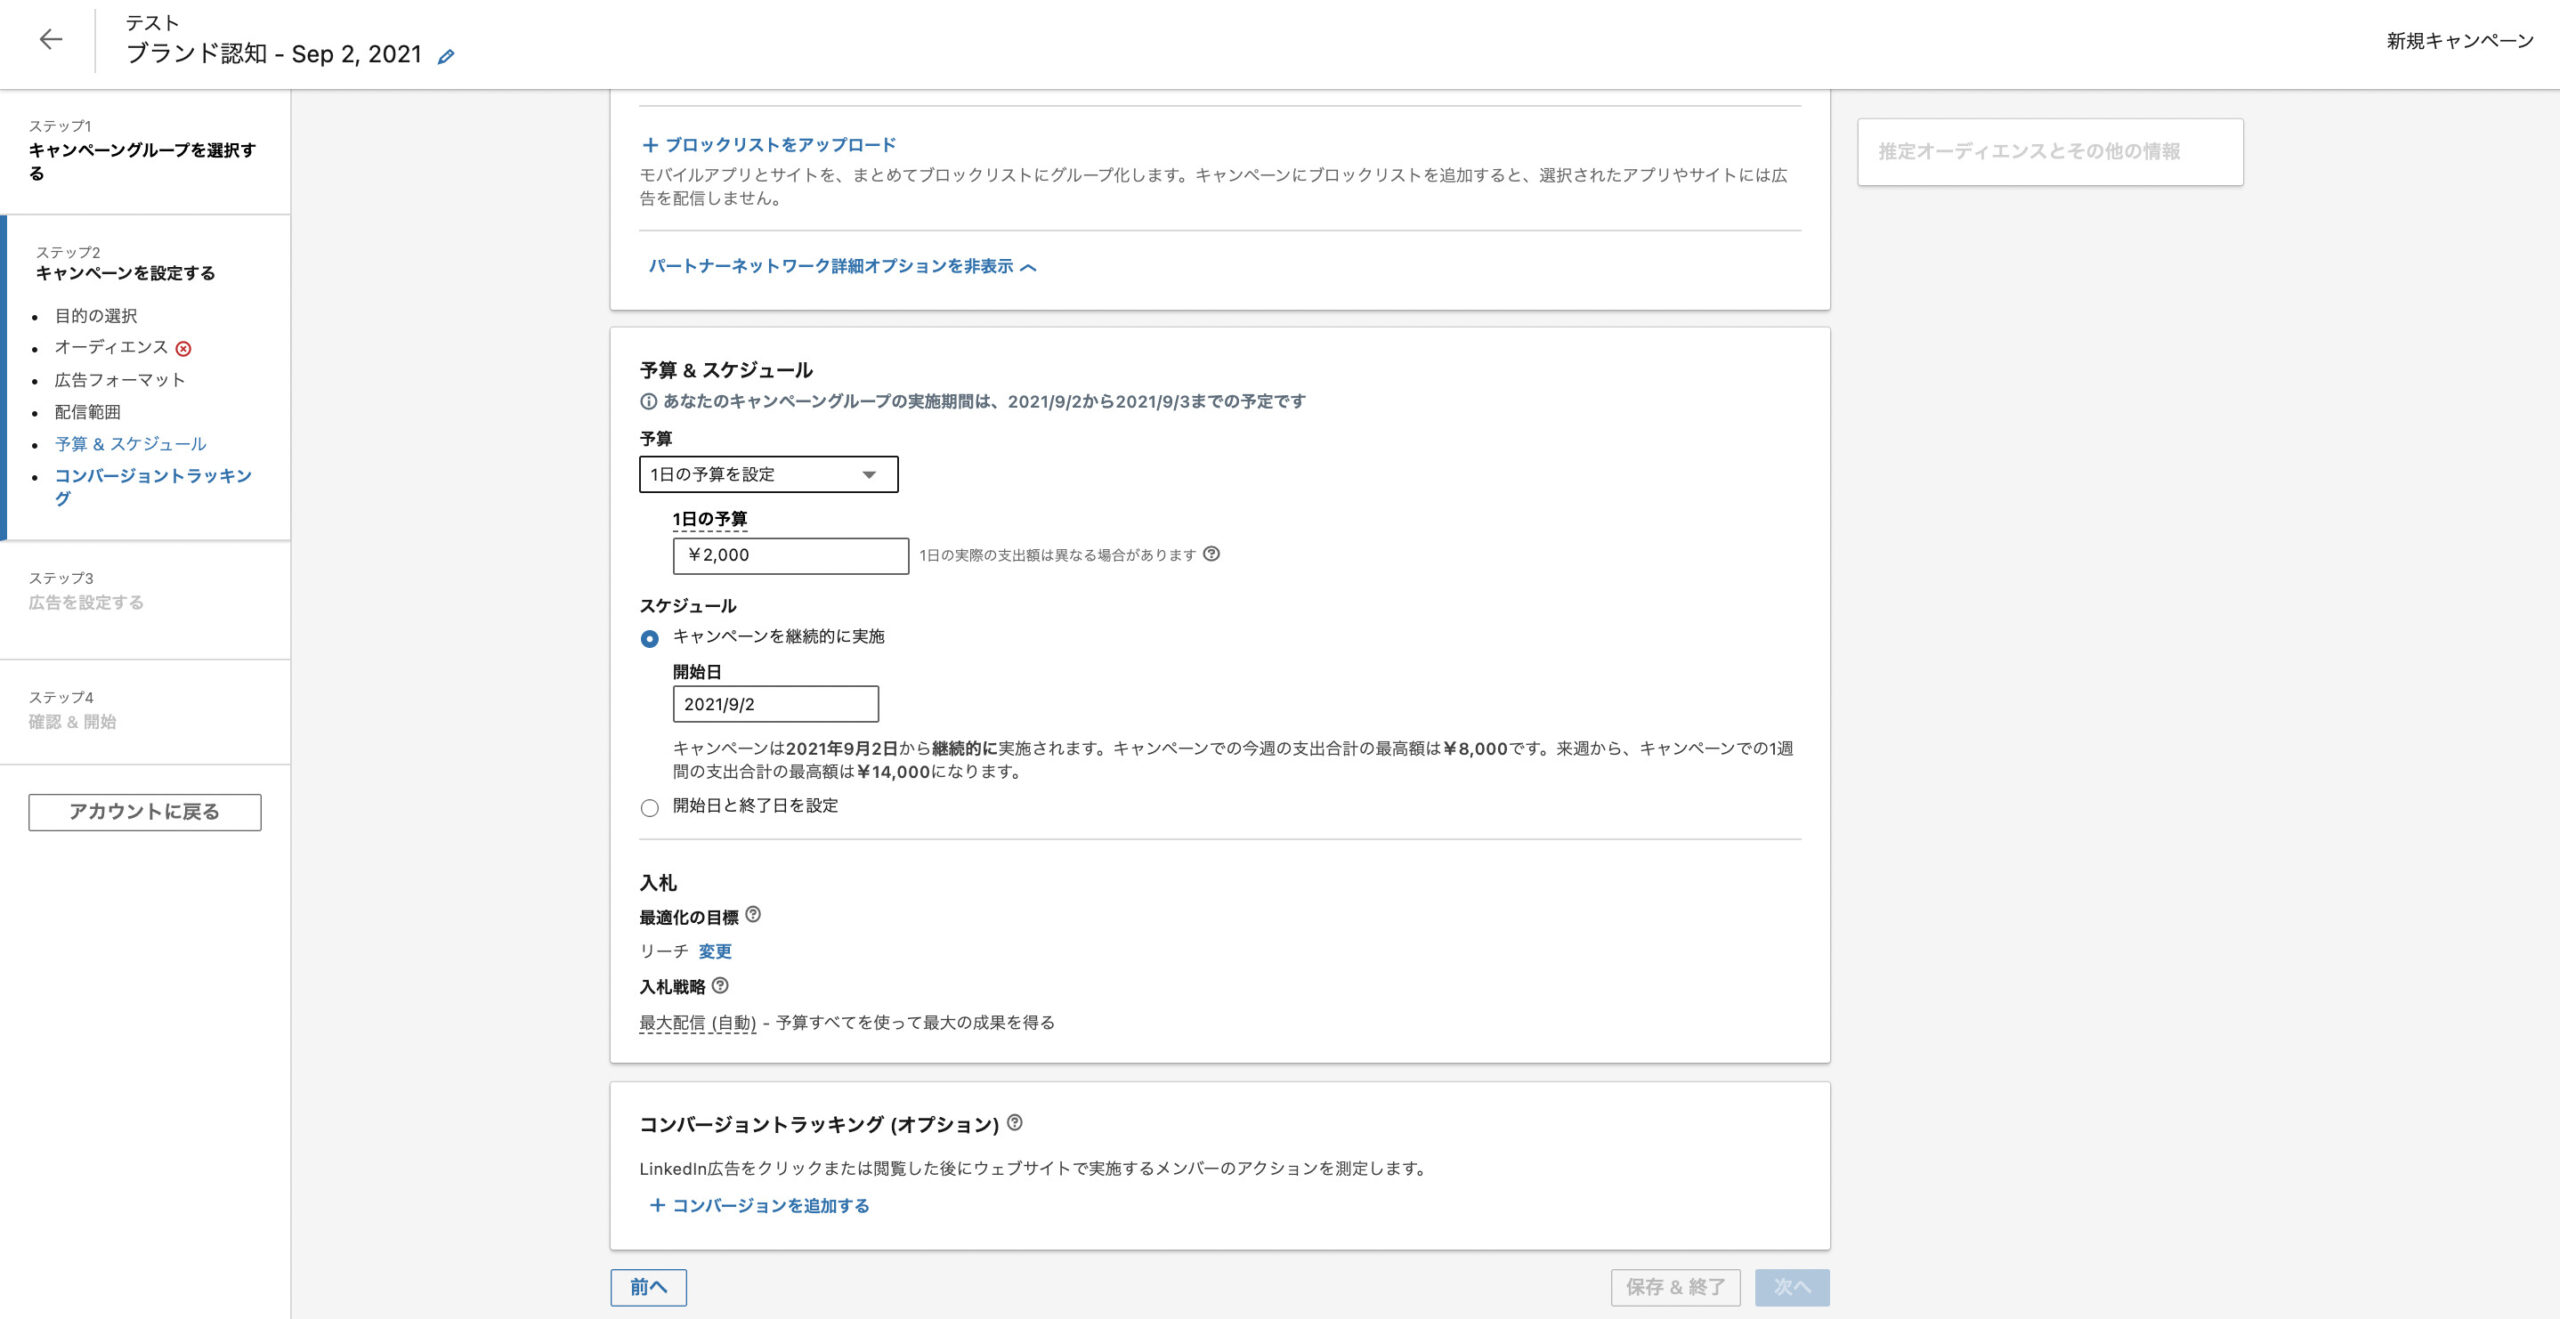The image size is (2560, 1319).
Task: Go to 予算 & スケジュール in sidebar
Action: pos(130,444)
